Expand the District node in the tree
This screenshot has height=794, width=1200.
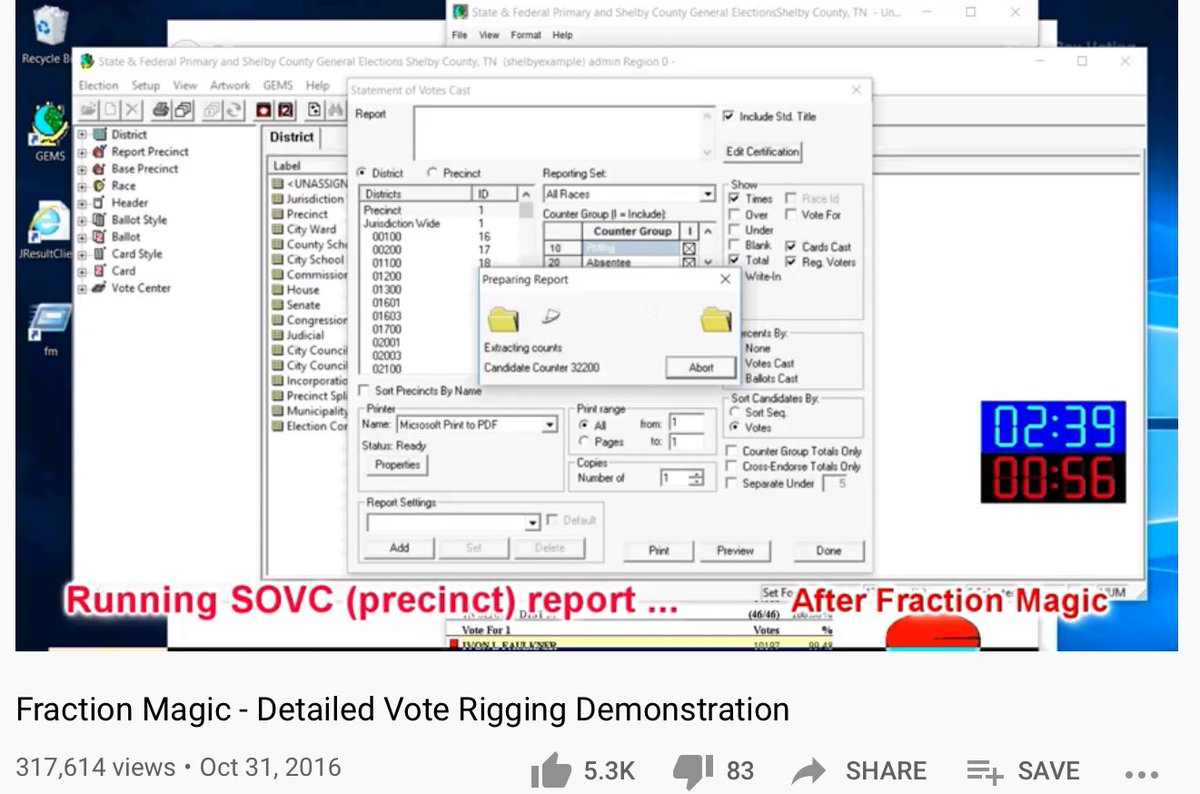(83, 134)
